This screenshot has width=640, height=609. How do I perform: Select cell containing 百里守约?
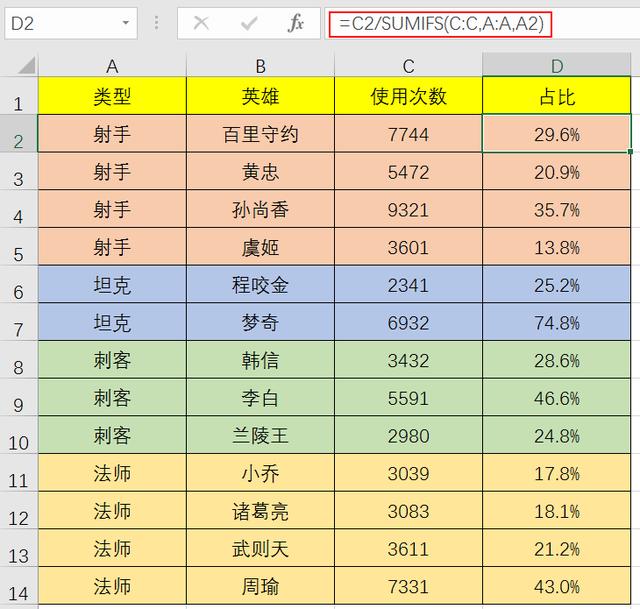click(x=260, y=134)
